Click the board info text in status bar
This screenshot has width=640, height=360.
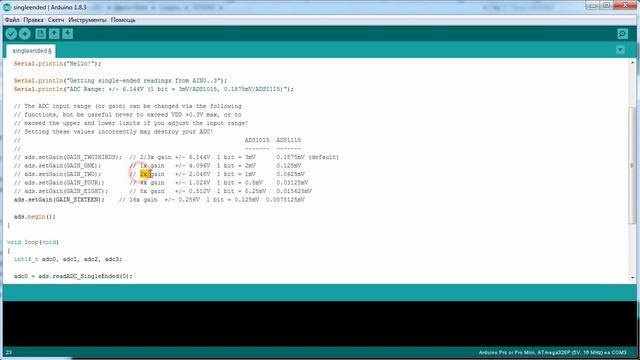[x=552, y=352]
